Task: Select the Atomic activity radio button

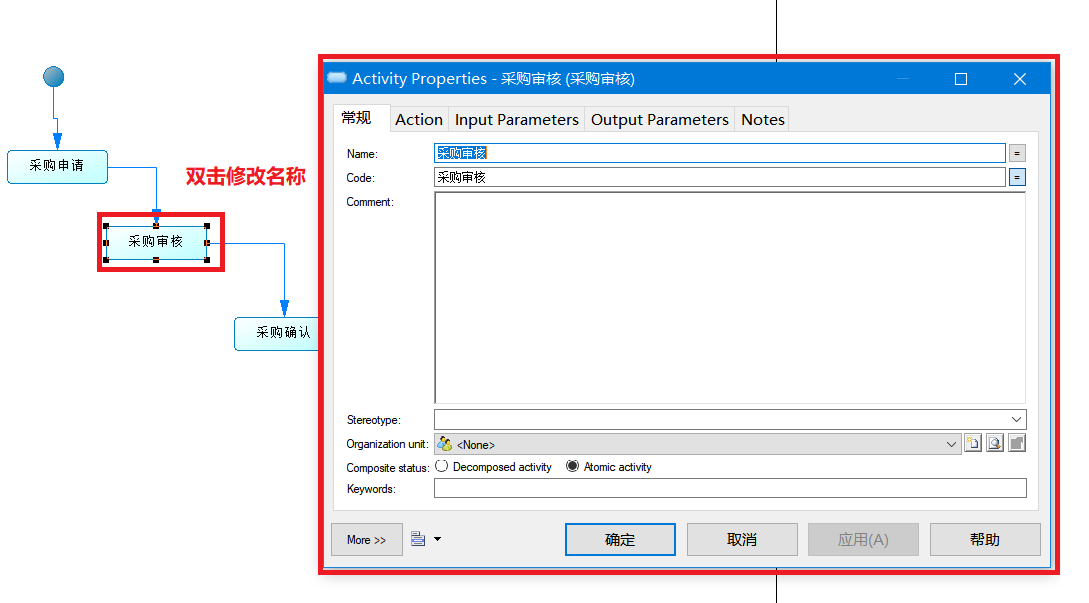Action: [x=573, y=466]
